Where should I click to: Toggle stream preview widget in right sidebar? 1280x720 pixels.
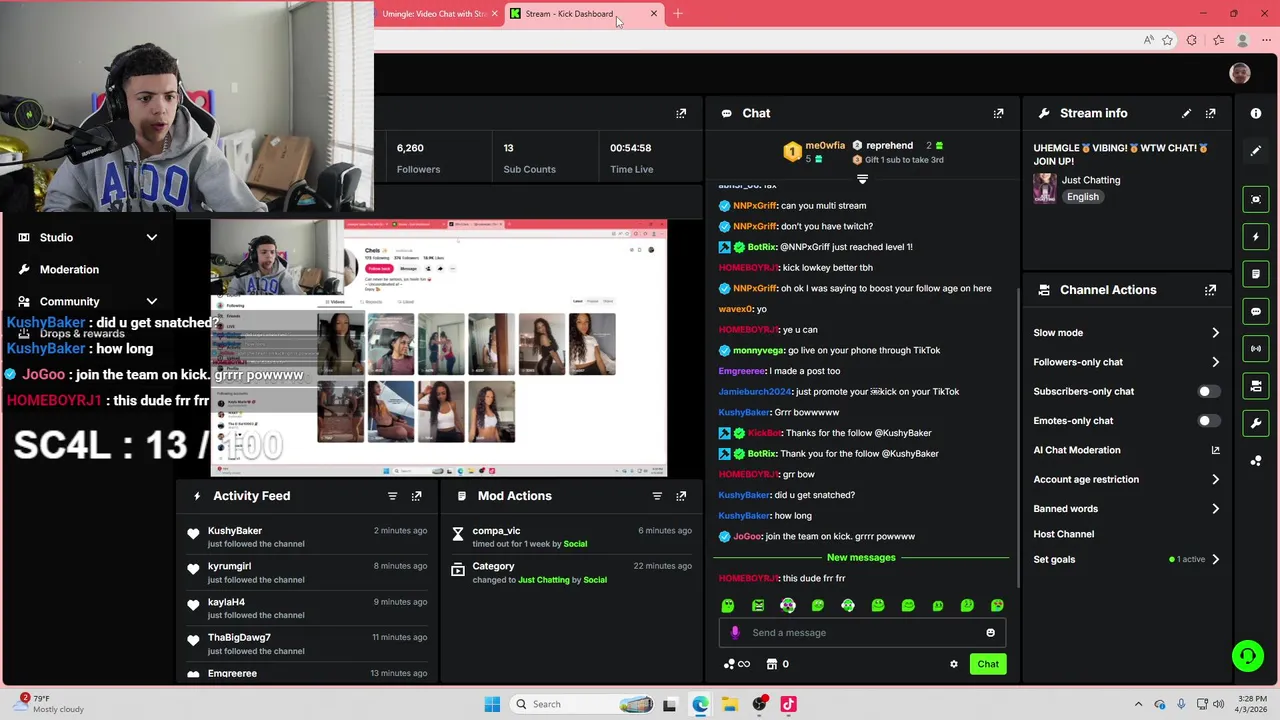[x=1256, y=199]
